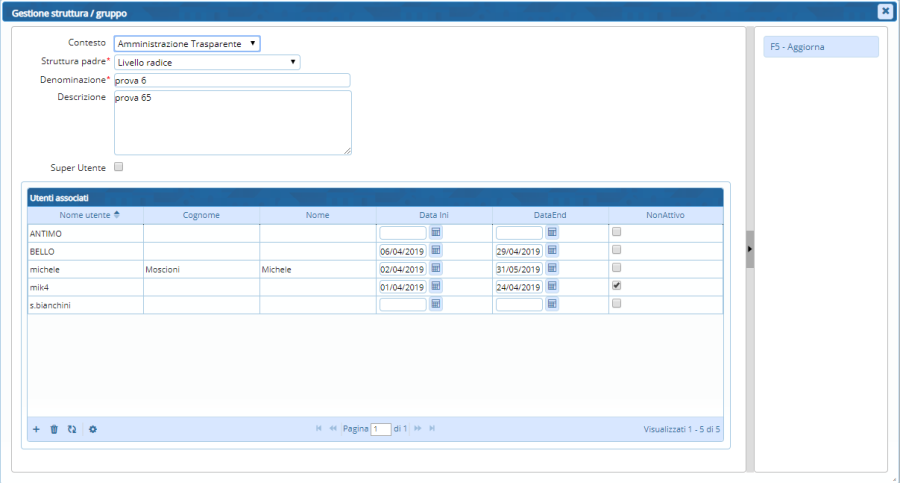900x483 pixels.
Task: Enable the Super Utente checkbox
Action: [119, 167]
